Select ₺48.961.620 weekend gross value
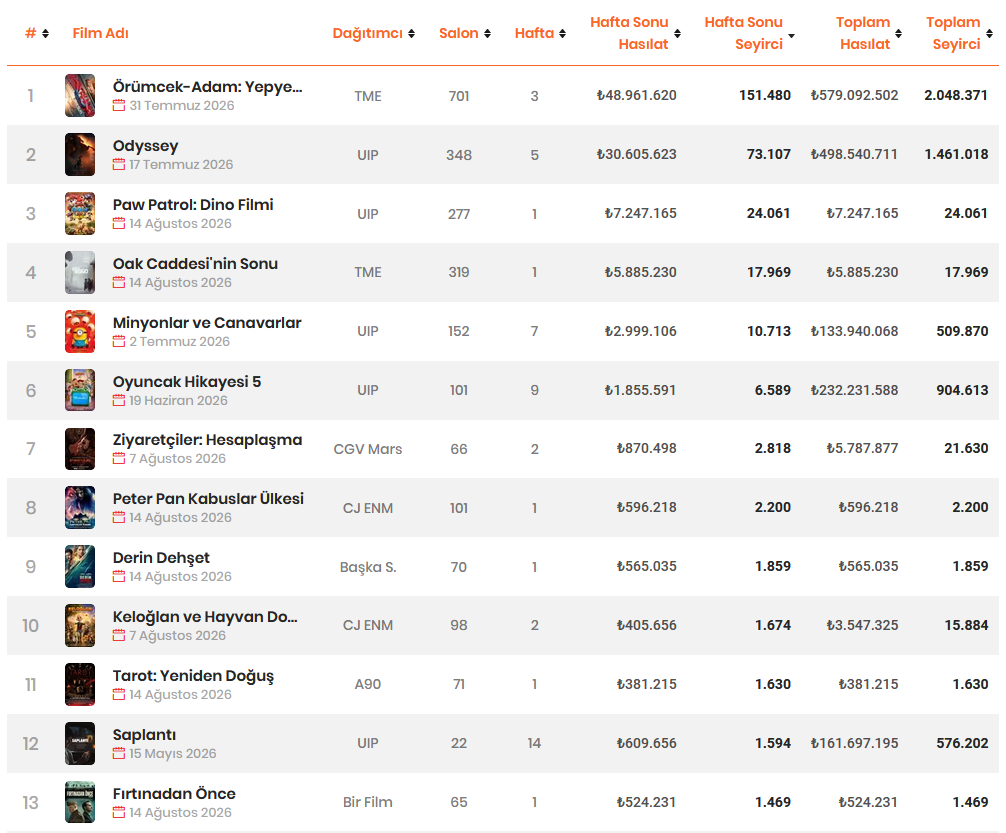This screenshot has height=833, width=1006. (x=636, y=96)
